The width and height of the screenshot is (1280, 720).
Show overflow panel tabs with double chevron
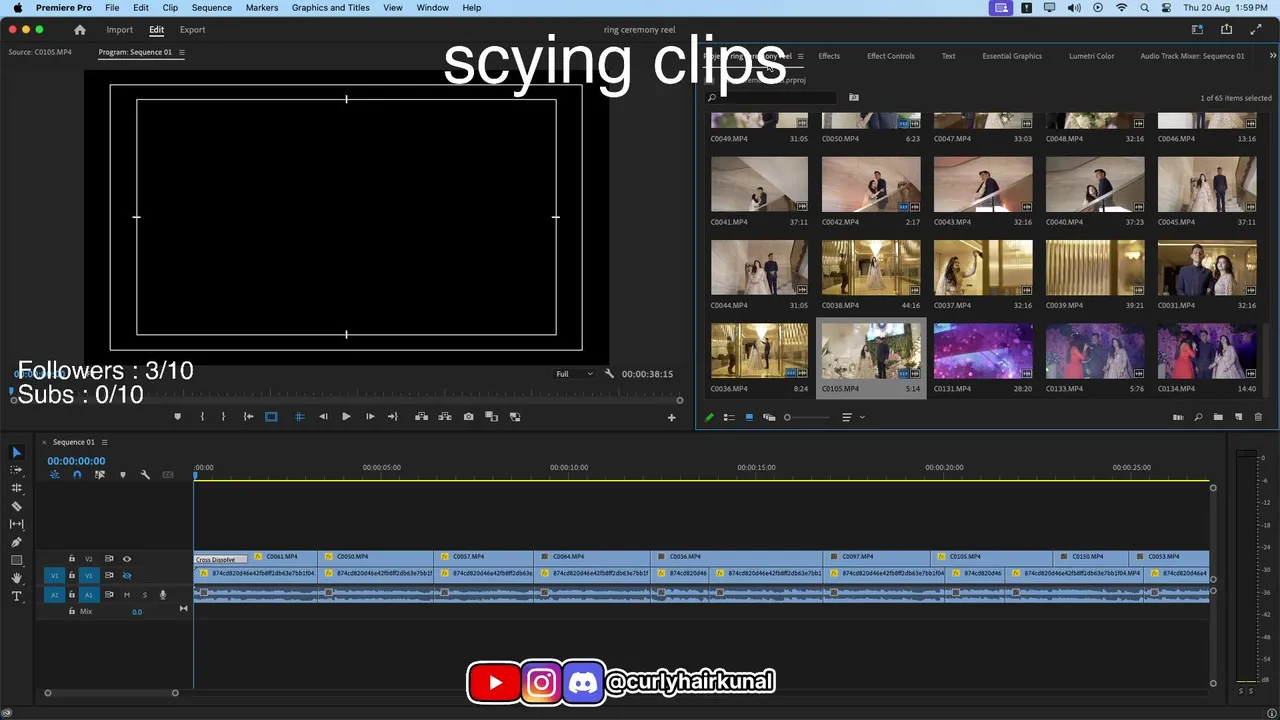click(x=1273, y=56)
